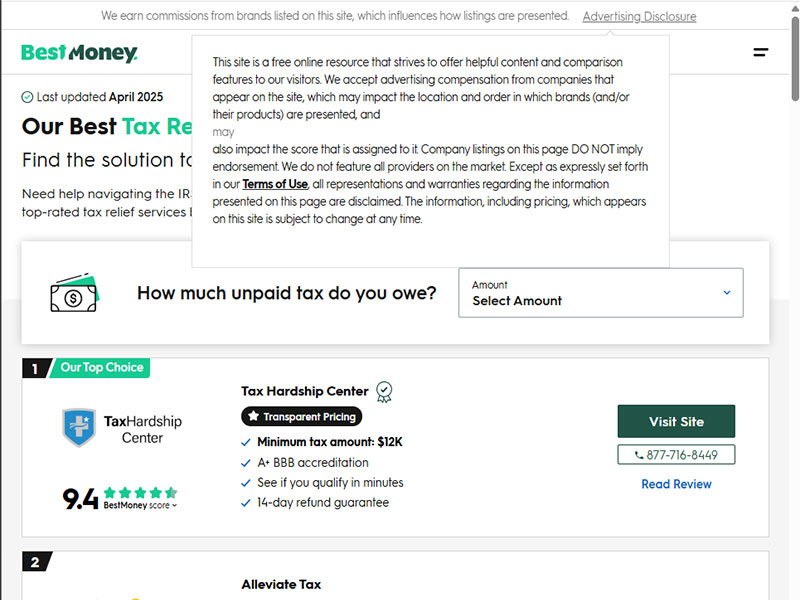The image size is (800, 600).
Task: Click the A+ BBB accreditation text
Action: (313, 463)
